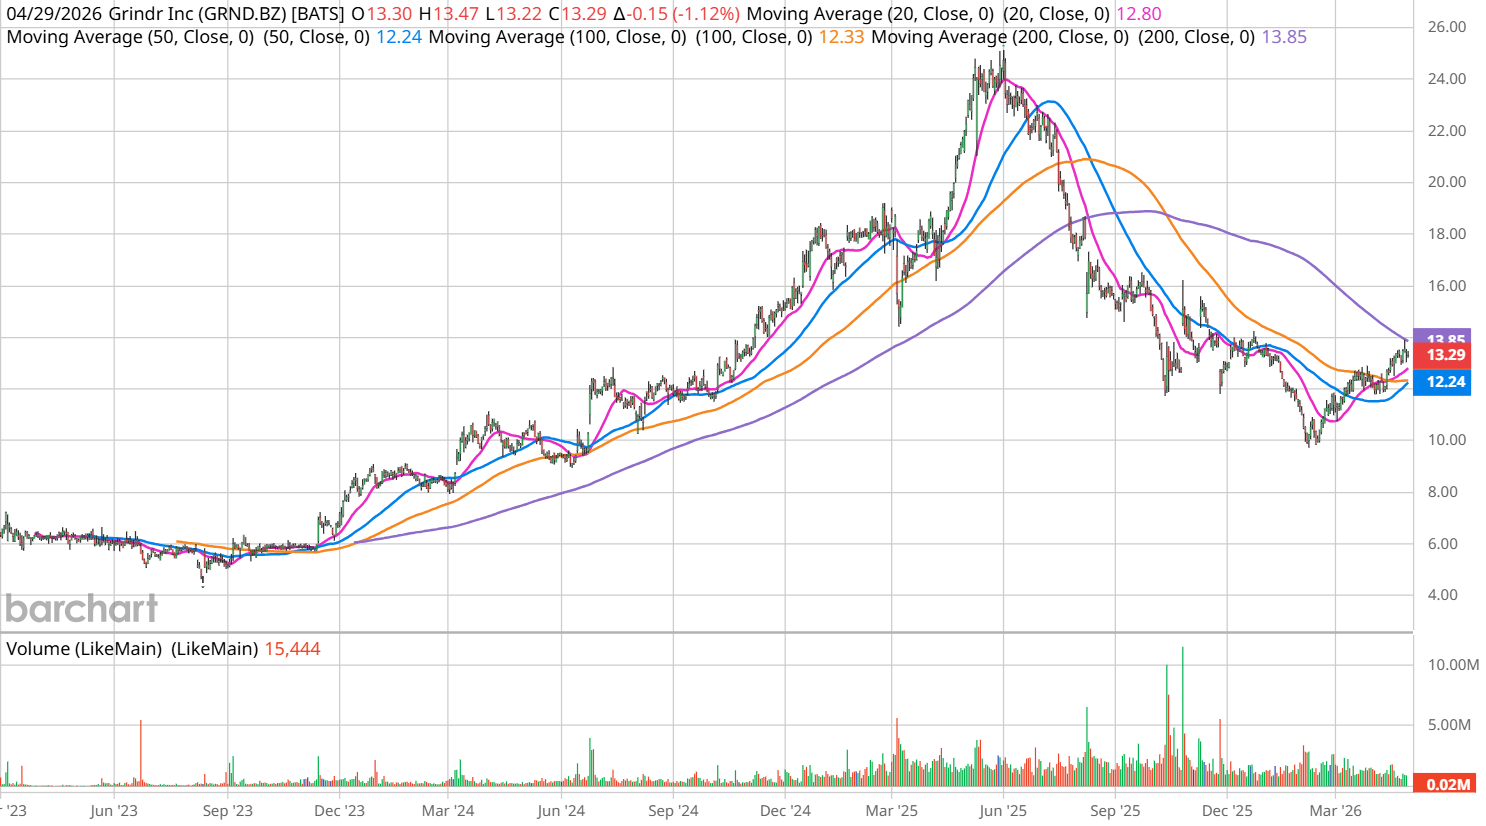Click the Mar '26 date axis label
Screen dimensions: 1486x826
[x=1336, y=810]
